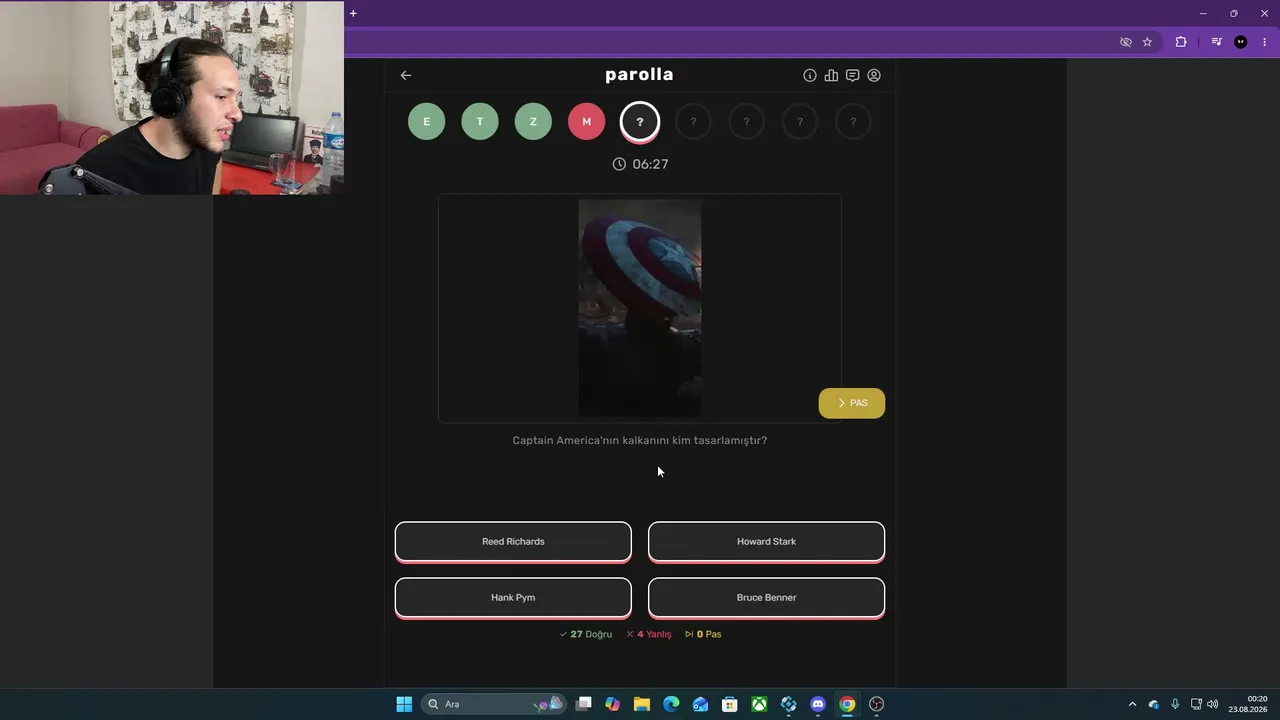Screen dimensions: 1280x720
Task: Select the current highlighted question mark circle
Action: coord(640,122)
